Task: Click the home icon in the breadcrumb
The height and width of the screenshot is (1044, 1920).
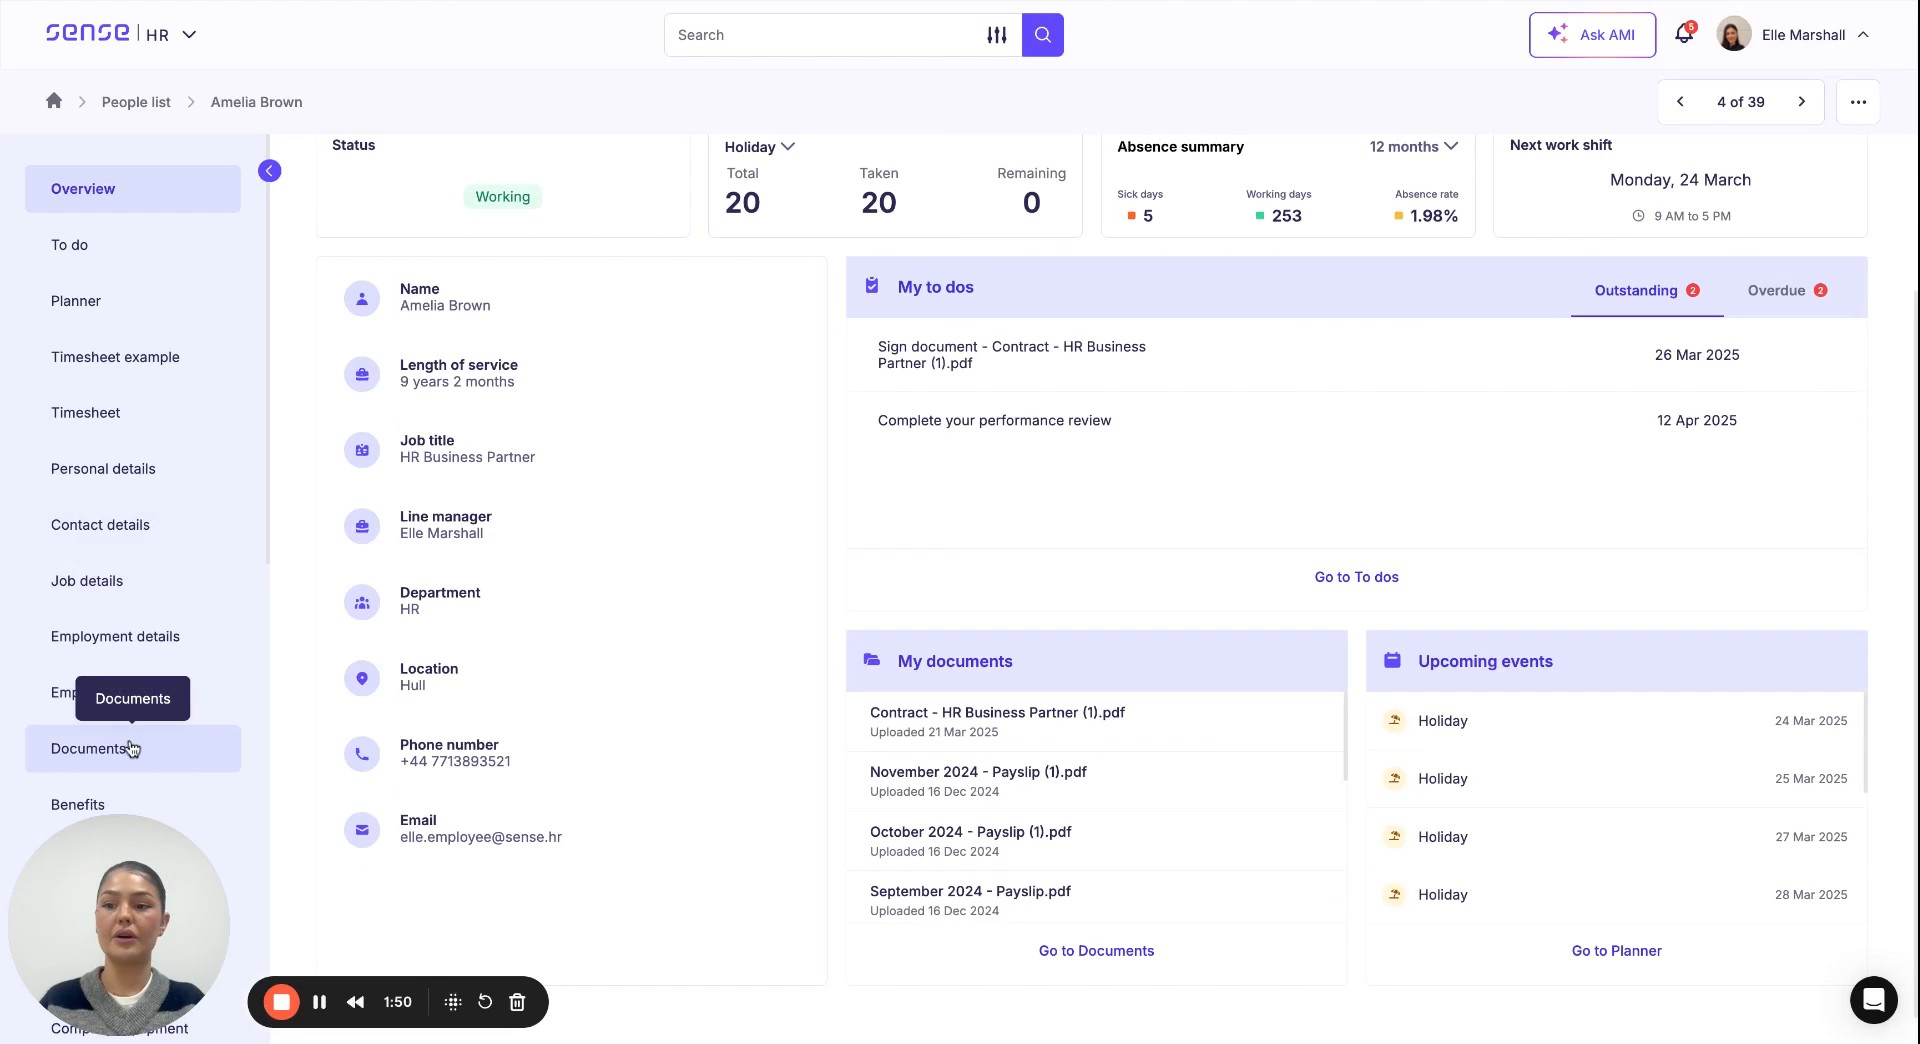Action: (54, 101)
